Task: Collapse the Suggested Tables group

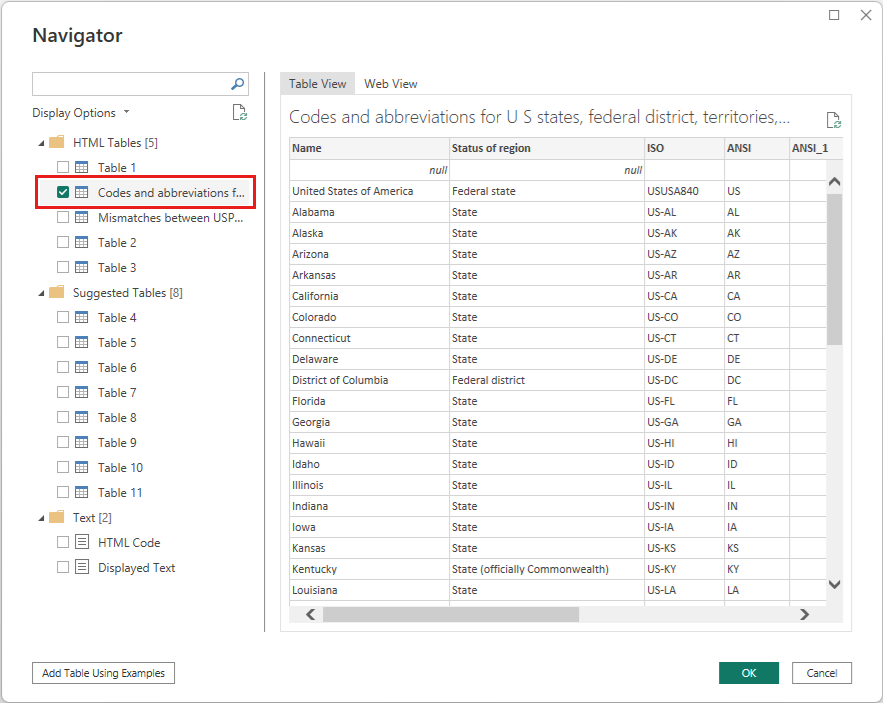Action: [41, 293]
